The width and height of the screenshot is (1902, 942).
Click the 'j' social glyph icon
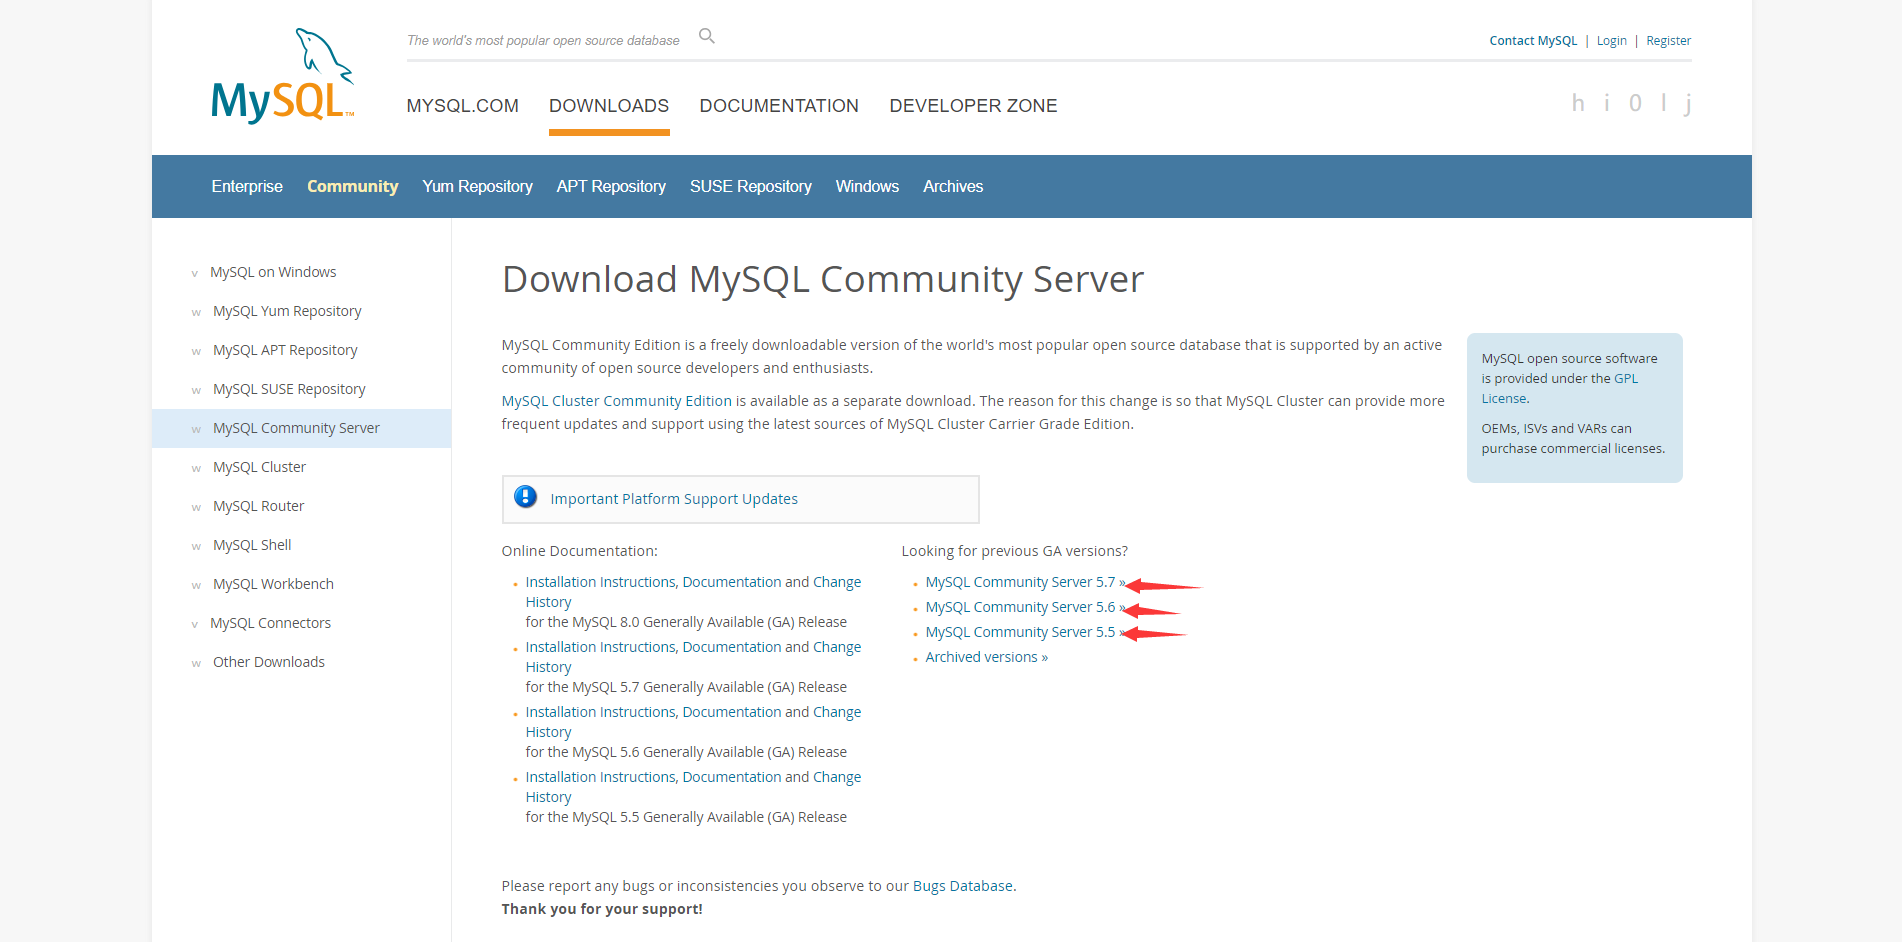pos(1688,104)
